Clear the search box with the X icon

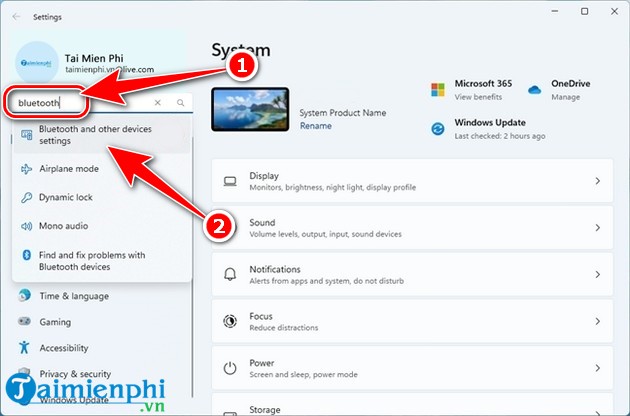click(x=158, y=103)
